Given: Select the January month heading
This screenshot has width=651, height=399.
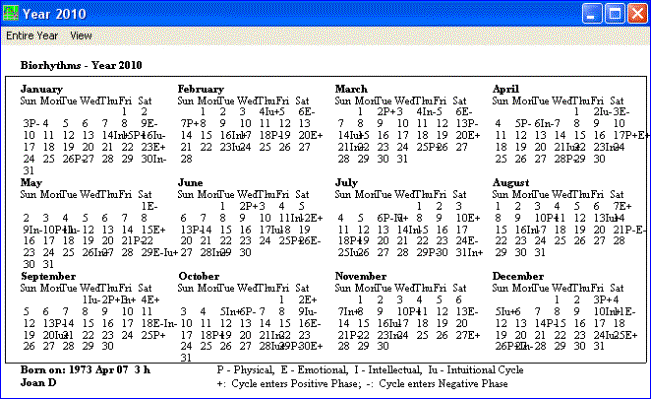Looking at the screenshot, I should [x=42, y=89].
